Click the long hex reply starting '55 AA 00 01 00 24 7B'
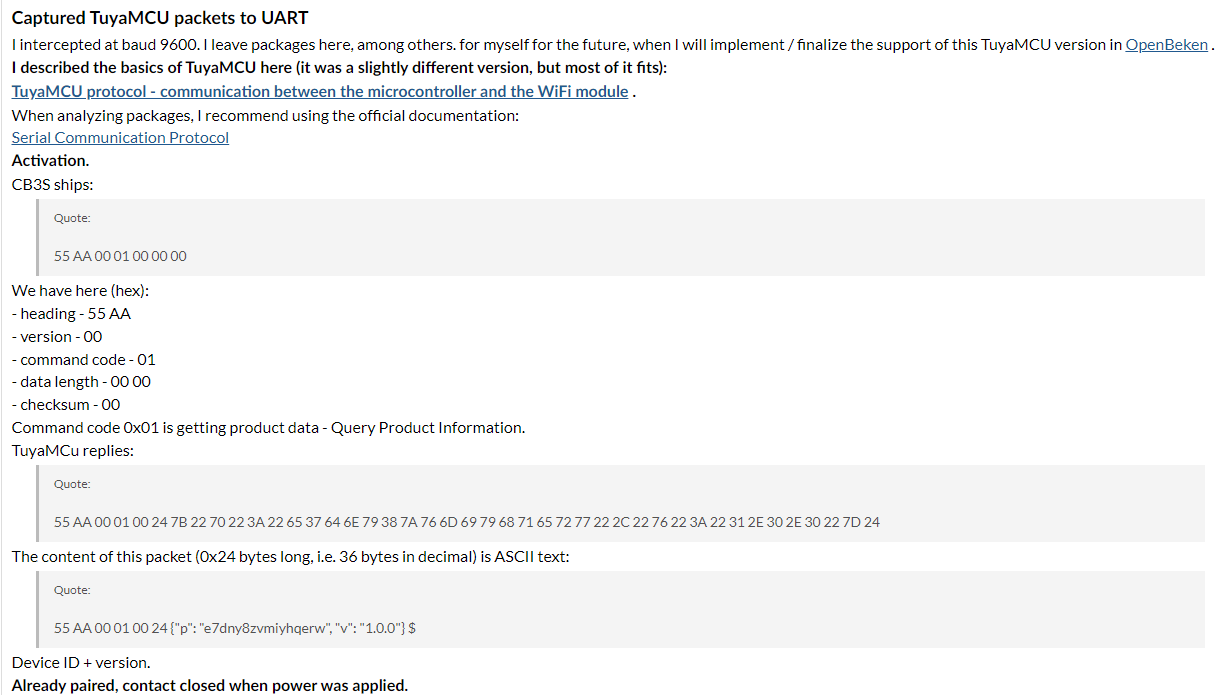This screenshot has width=1231, height=695. (467, 522)
